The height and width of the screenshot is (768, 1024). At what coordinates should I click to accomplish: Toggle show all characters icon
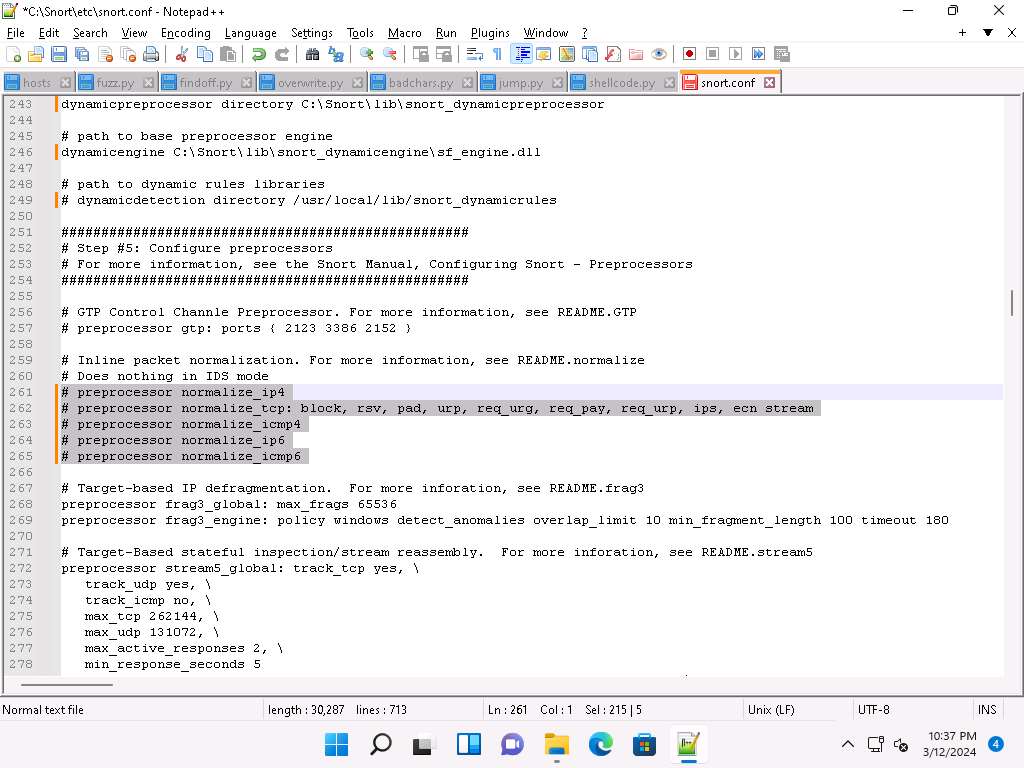pos(496,55)
